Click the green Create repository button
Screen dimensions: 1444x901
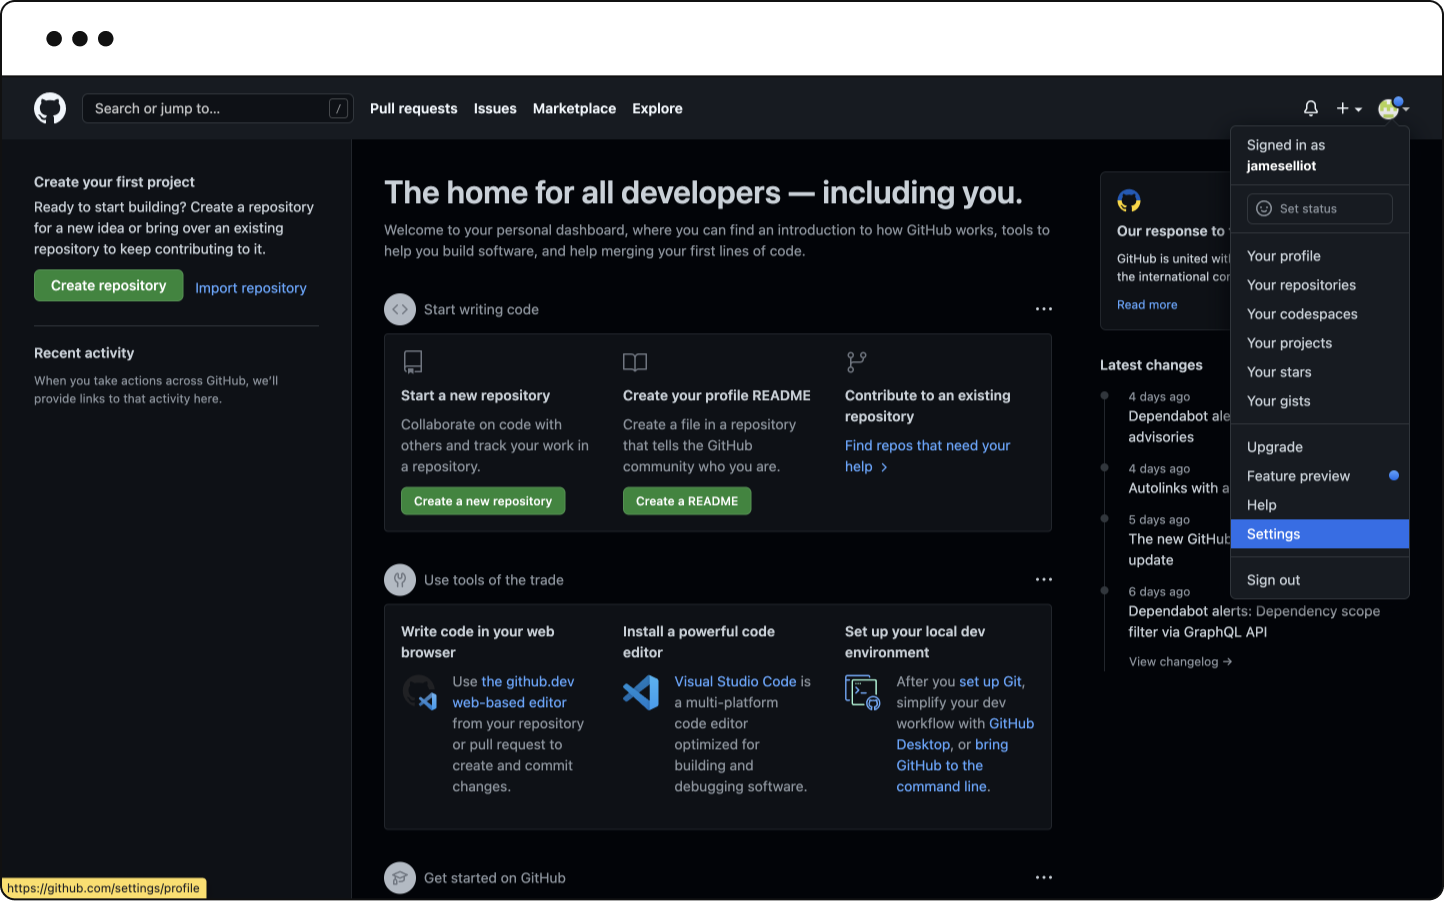point(109,285)
